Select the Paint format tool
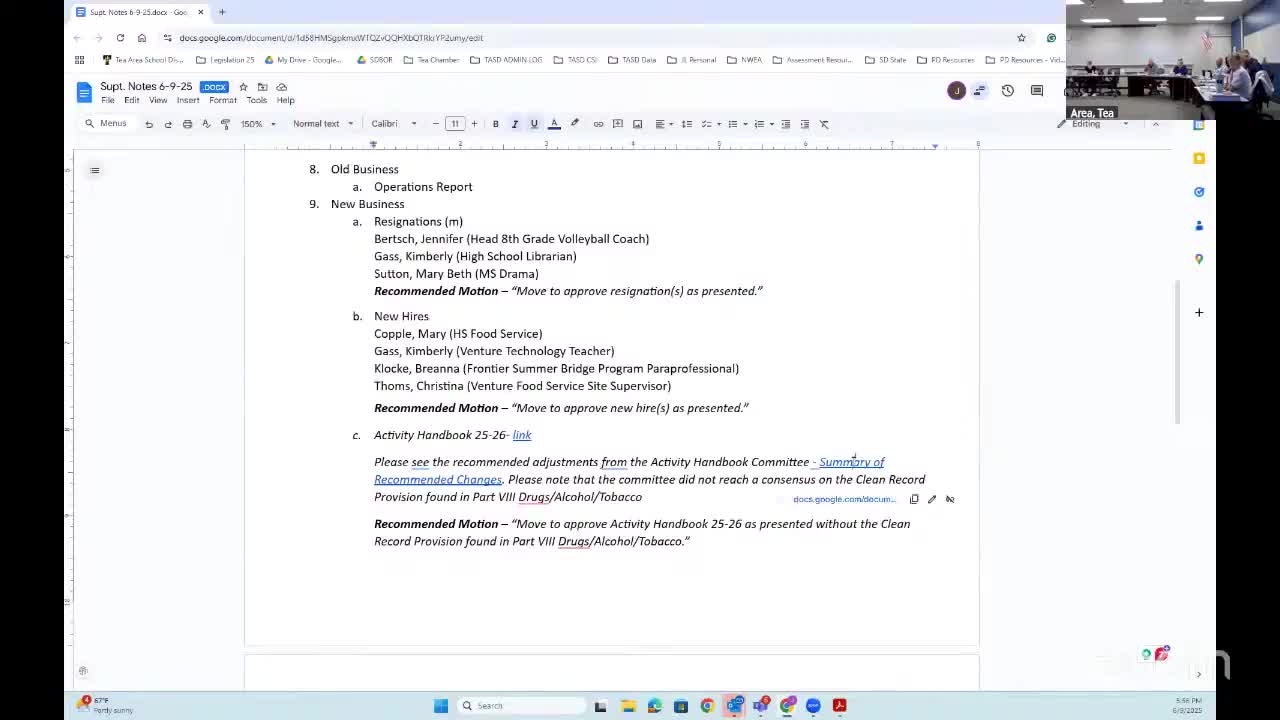1280x720 pixels. click(x=225, y=124)
